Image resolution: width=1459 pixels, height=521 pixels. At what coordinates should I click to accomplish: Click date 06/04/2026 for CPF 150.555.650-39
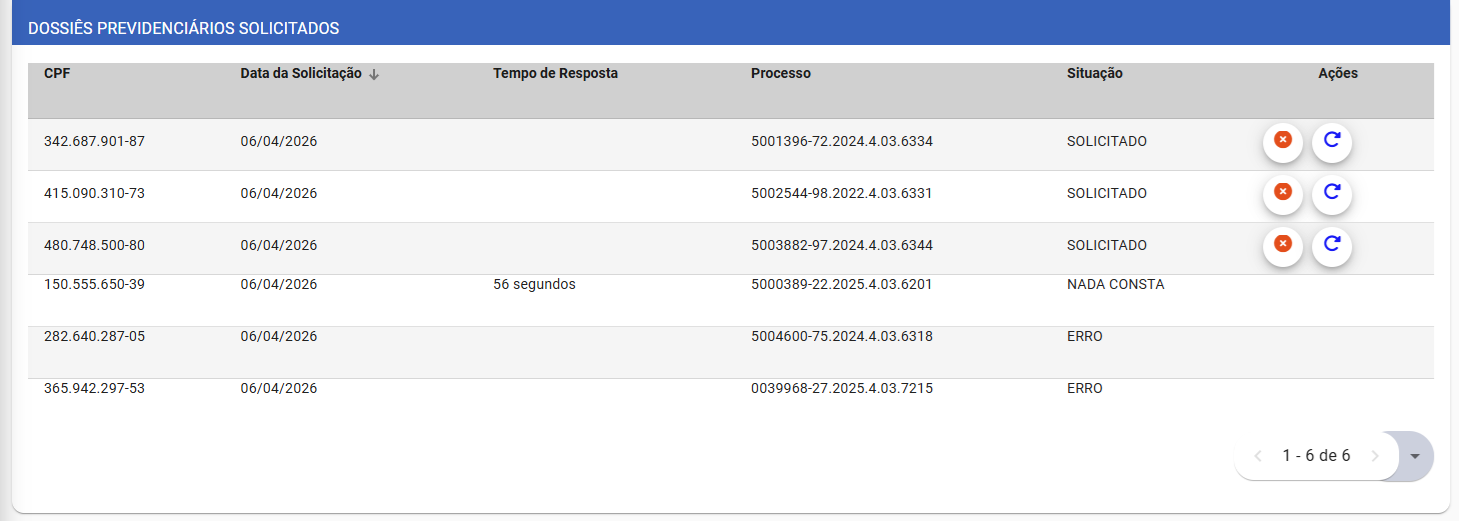point(279,284)
